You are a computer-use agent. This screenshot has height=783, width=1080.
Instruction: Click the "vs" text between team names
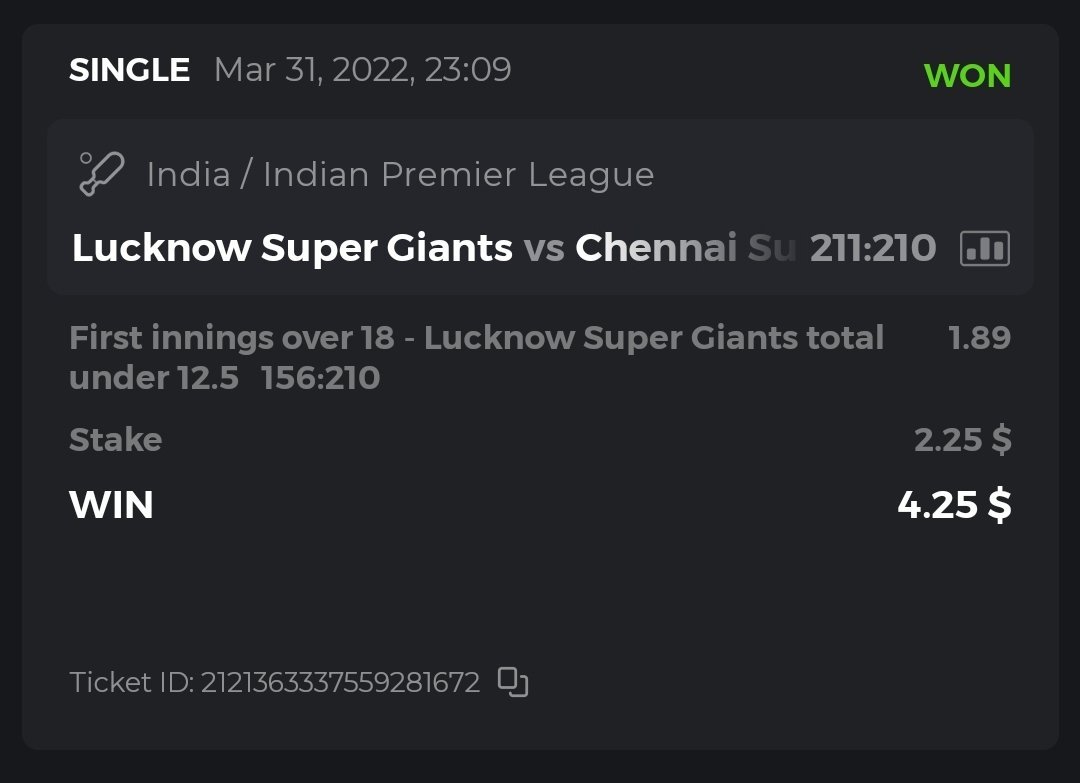[544, 248]
